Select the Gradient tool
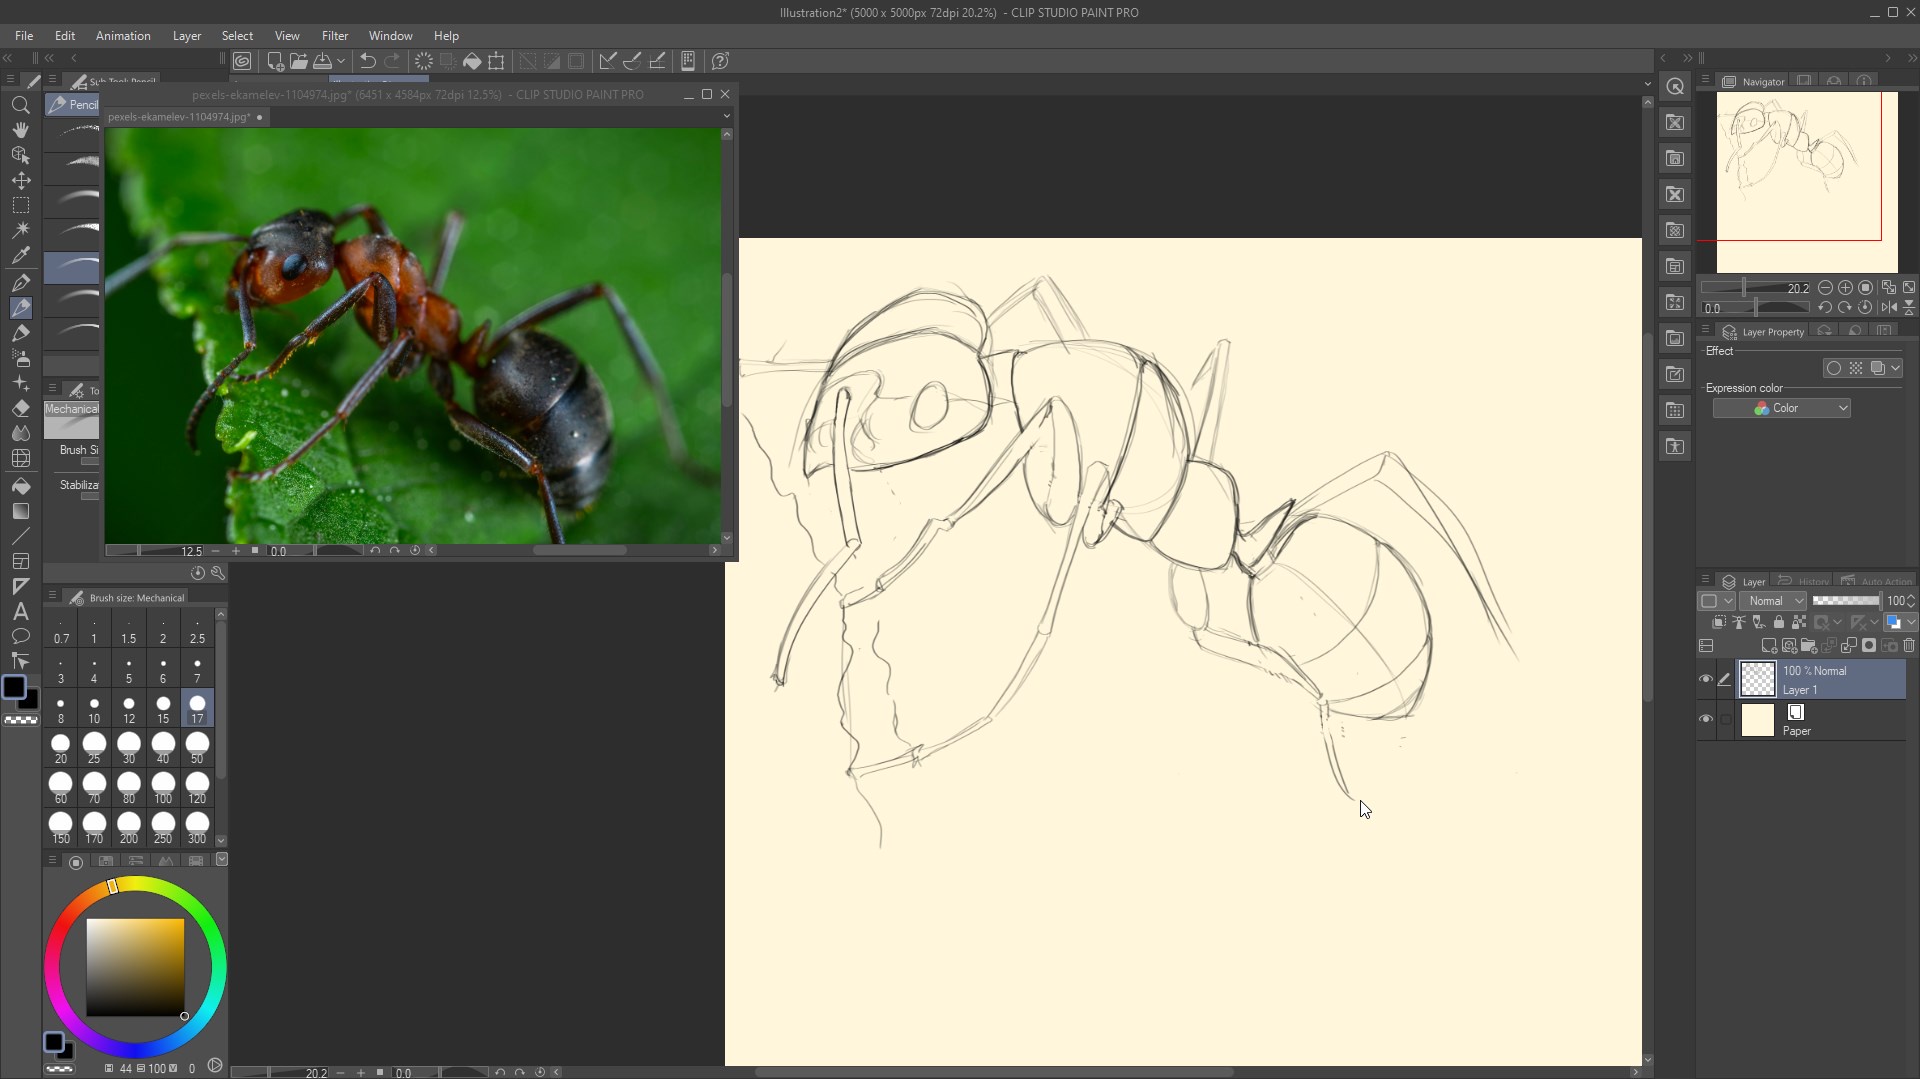Viewport: 1920px width, 1079px height. point(20,511)
